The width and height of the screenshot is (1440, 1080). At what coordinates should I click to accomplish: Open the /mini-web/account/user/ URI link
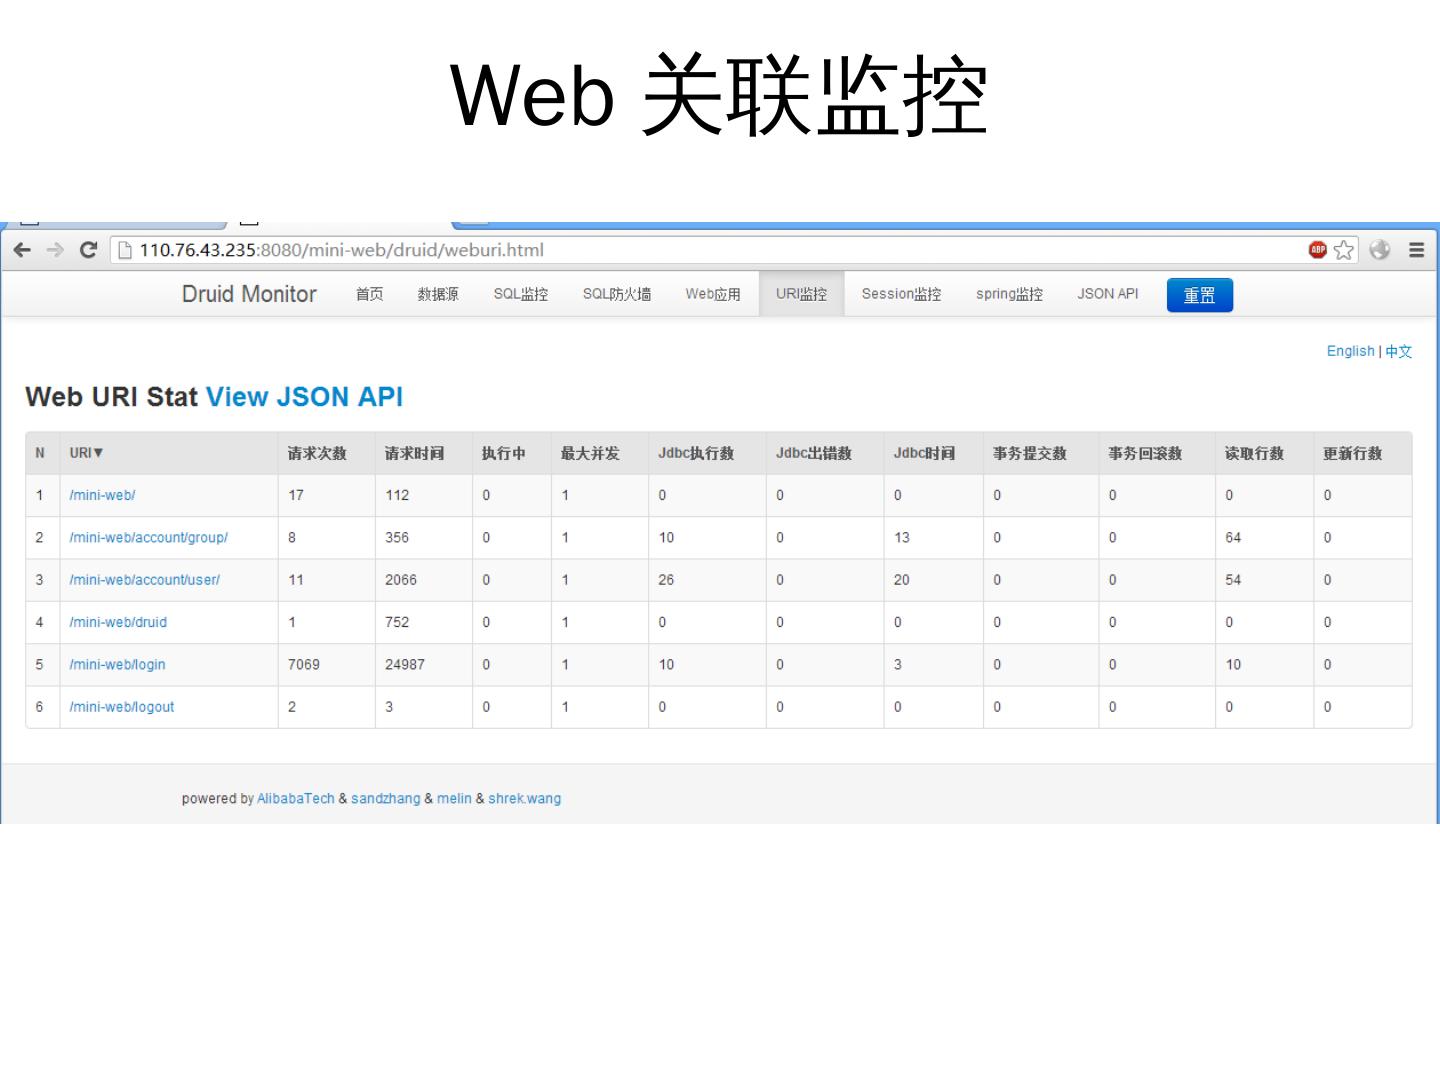click(144, 580)
